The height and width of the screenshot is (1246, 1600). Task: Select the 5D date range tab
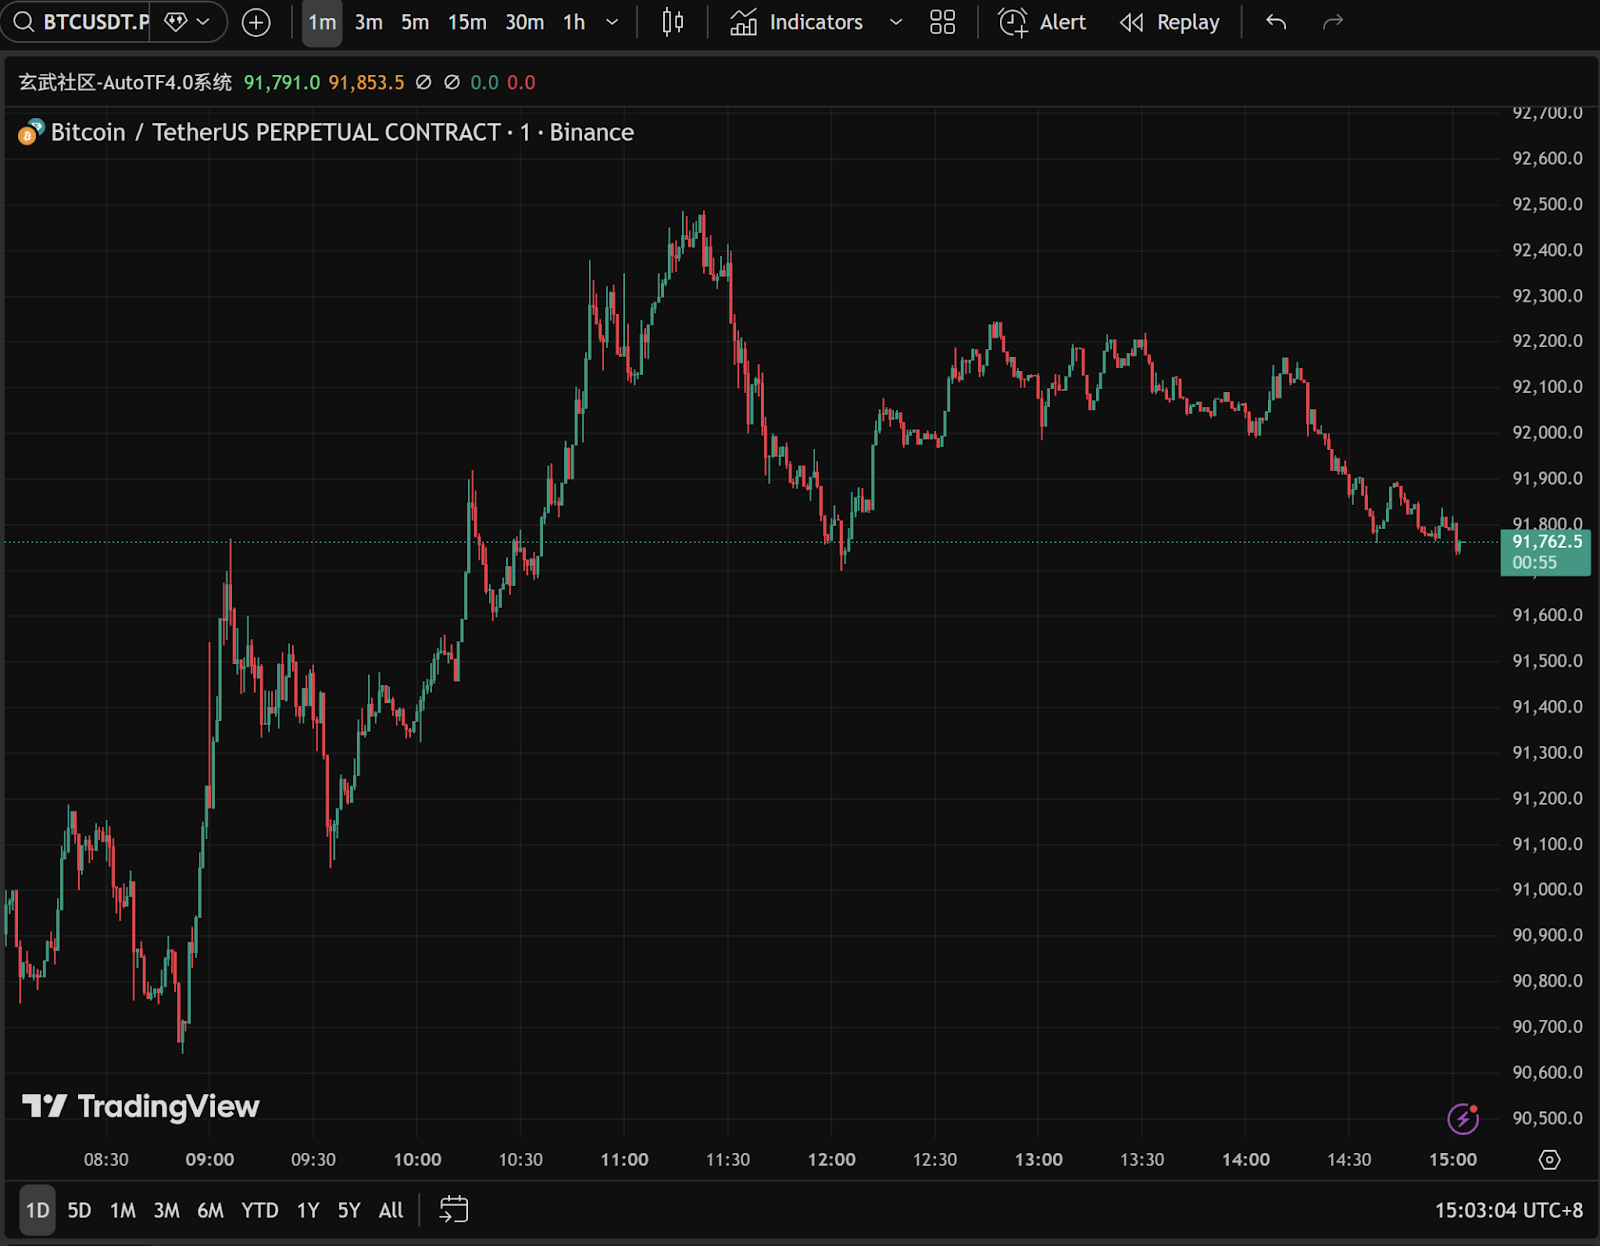[79, 1210]
